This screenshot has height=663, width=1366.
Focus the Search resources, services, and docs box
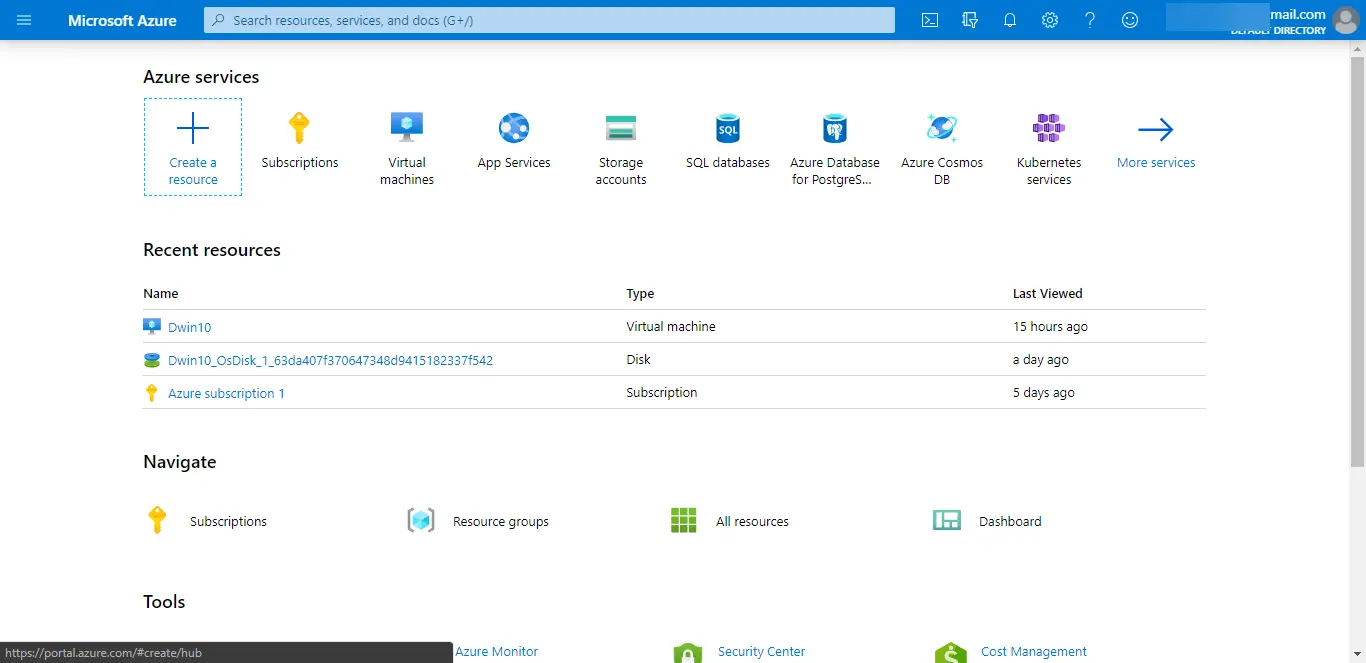(x=549, y=20)
